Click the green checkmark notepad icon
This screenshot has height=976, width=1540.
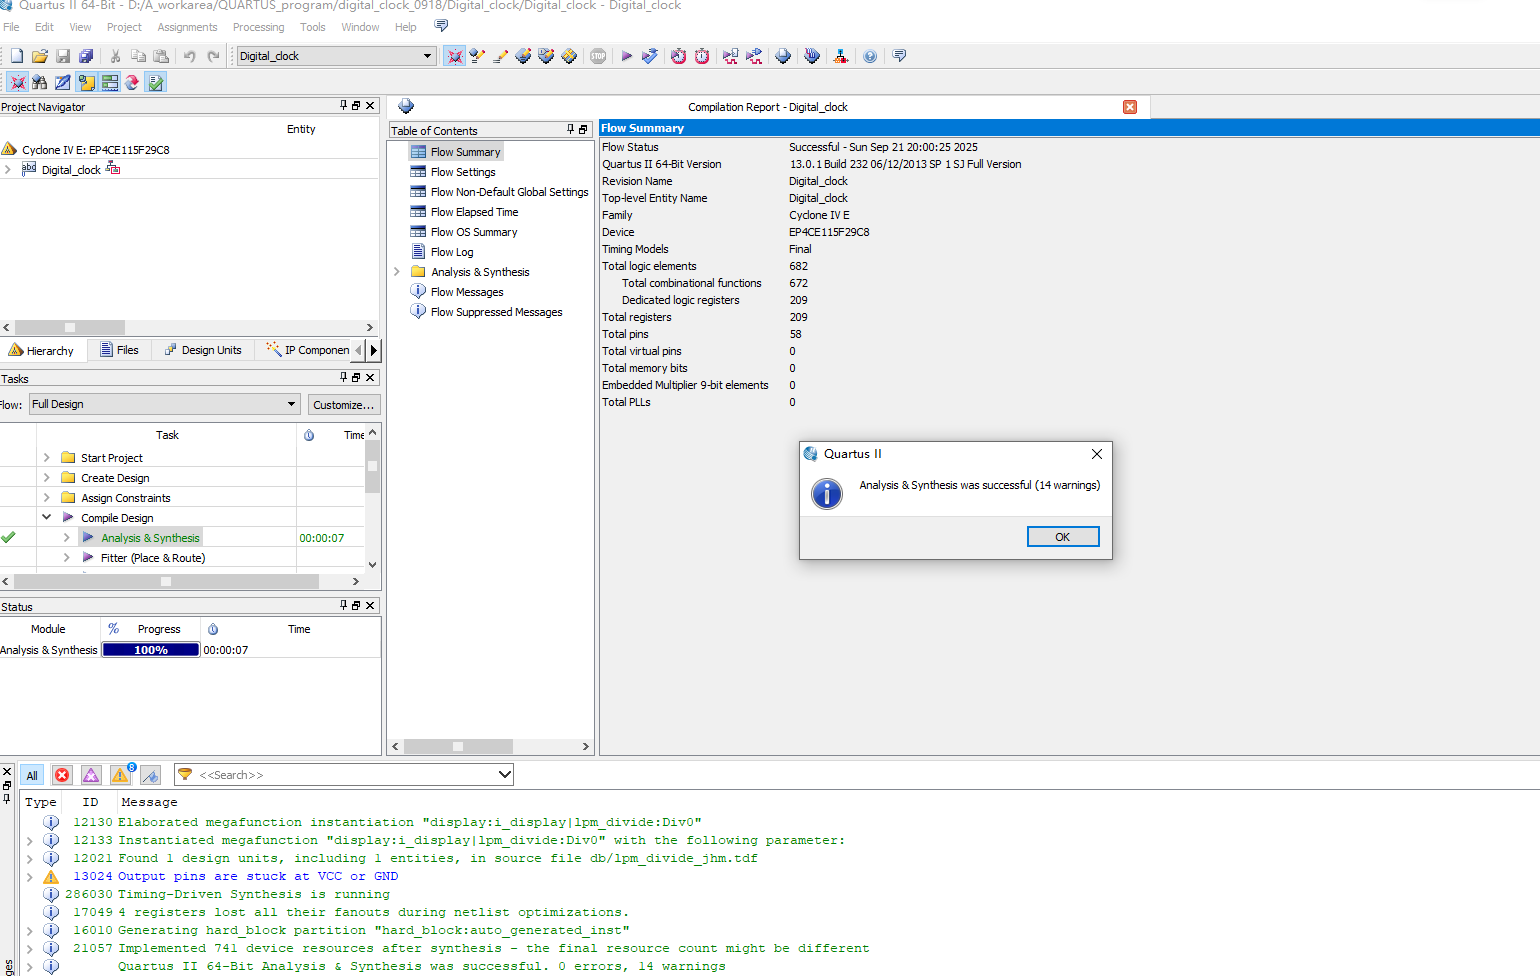155,82
